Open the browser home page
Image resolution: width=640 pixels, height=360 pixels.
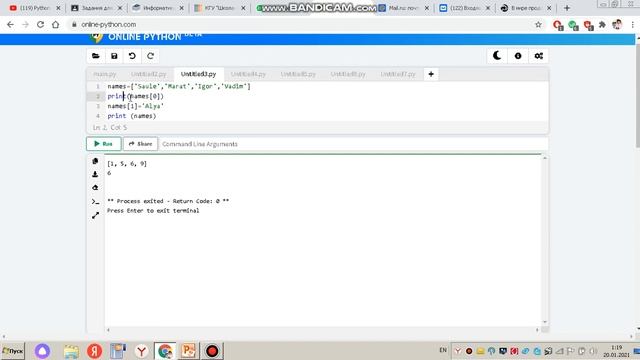point(56,24)
